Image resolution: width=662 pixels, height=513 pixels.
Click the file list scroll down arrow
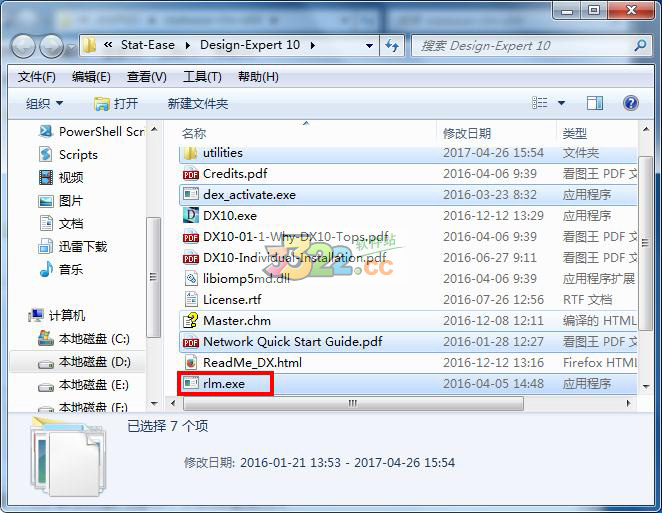tap(646, 386)
